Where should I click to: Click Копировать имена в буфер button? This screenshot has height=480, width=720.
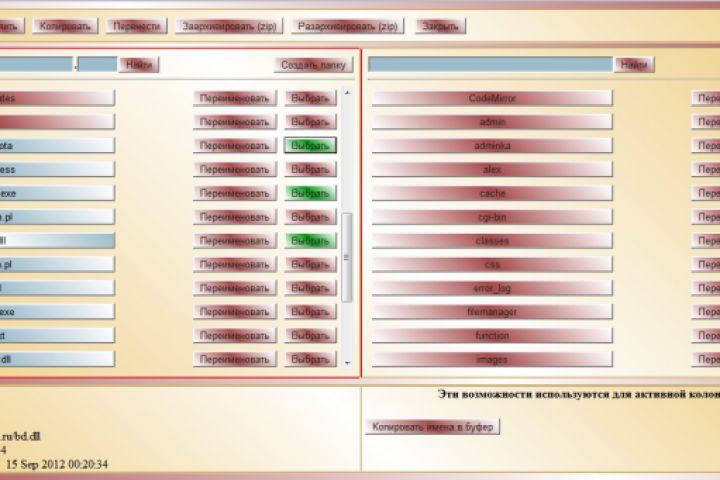point(432,427)
